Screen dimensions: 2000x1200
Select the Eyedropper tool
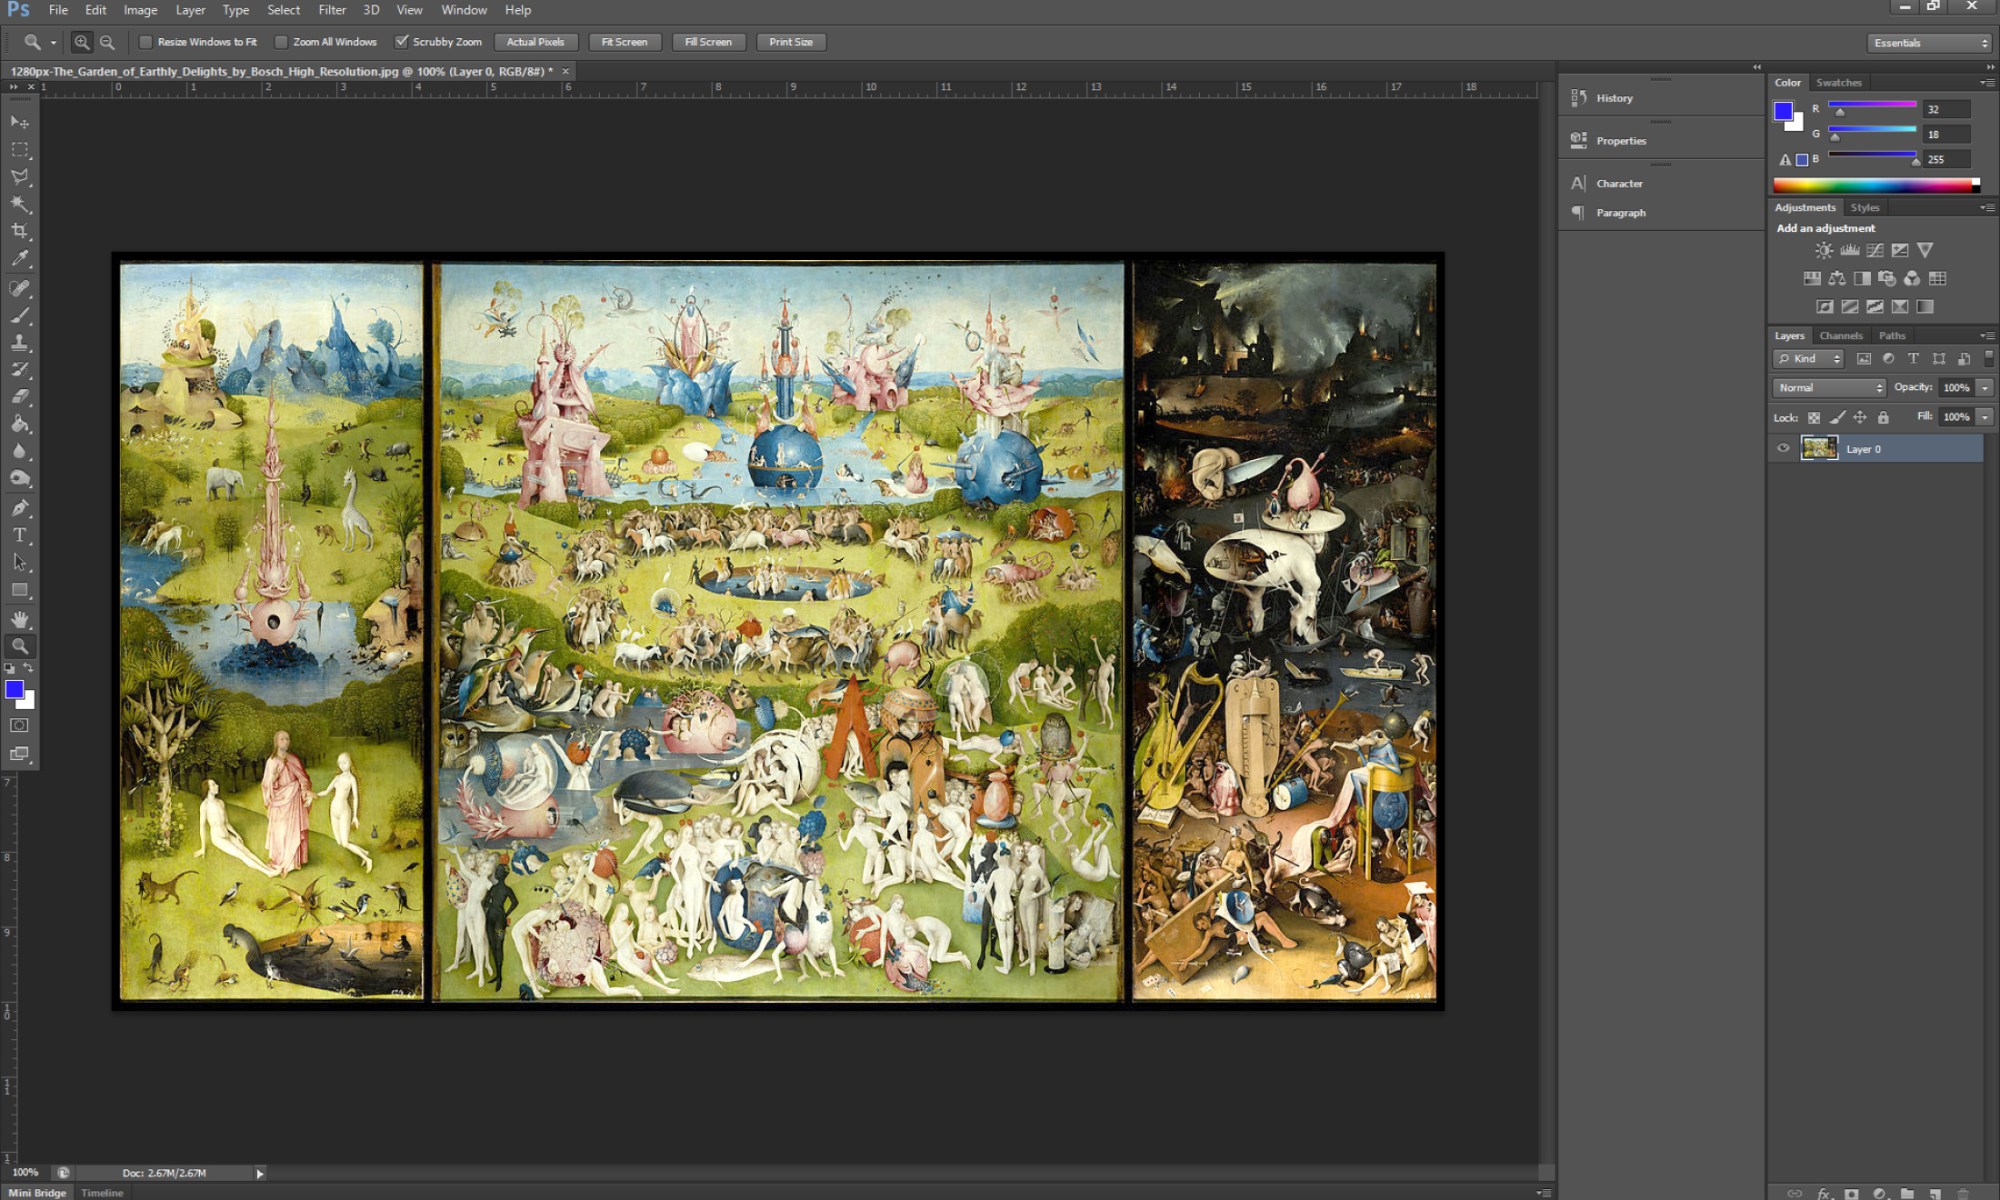coord(19,259)
